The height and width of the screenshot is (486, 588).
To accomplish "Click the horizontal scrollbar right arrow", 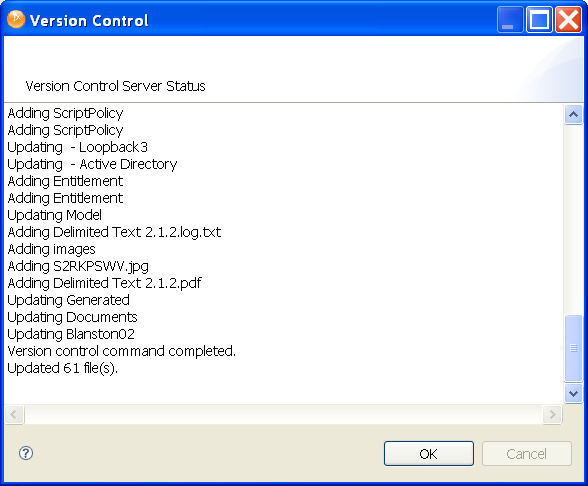I will click(x=552, y=414).
